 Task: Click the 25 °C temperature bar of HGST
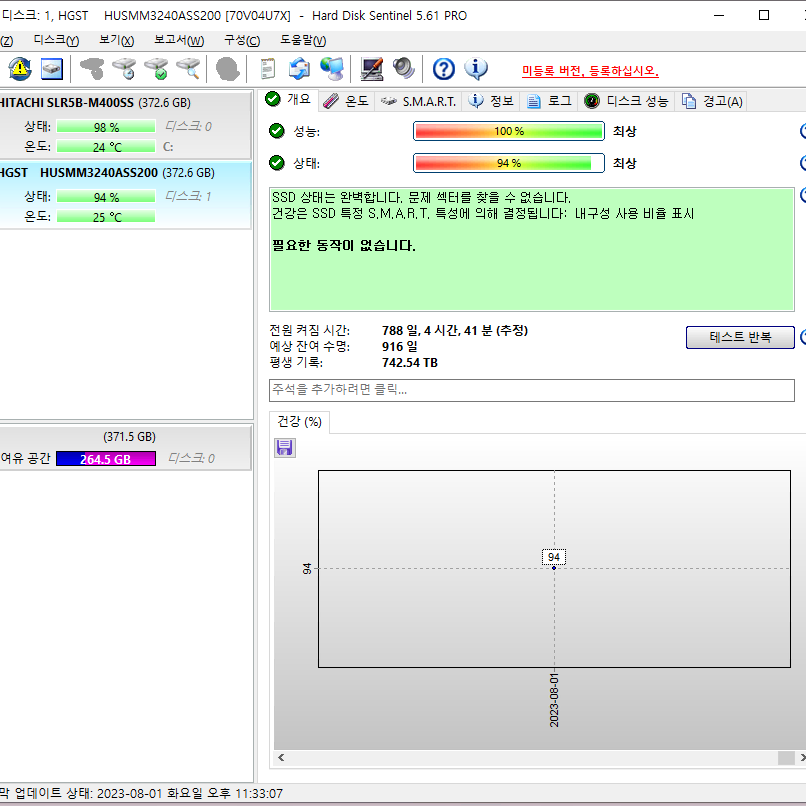106,217
